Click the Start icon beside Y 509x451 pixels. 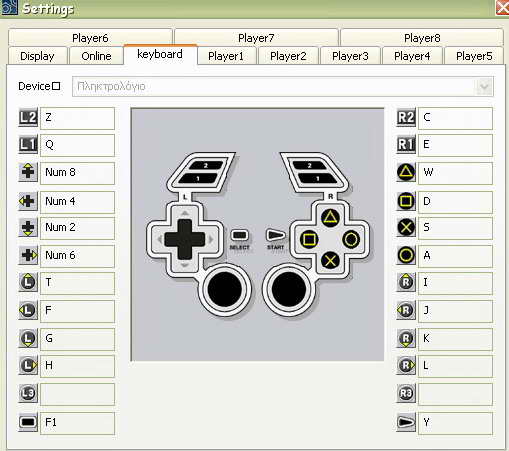(x=406, y=422)
